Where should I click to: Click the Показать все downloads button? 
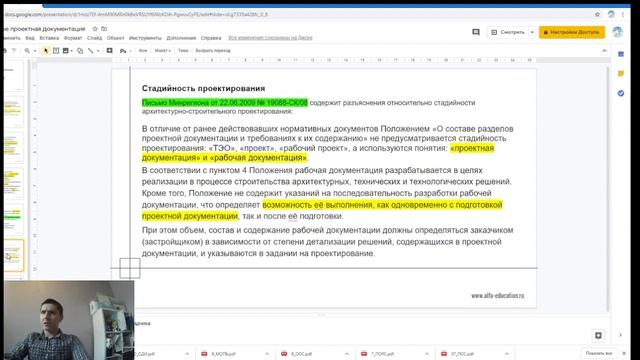click(599, 353)
